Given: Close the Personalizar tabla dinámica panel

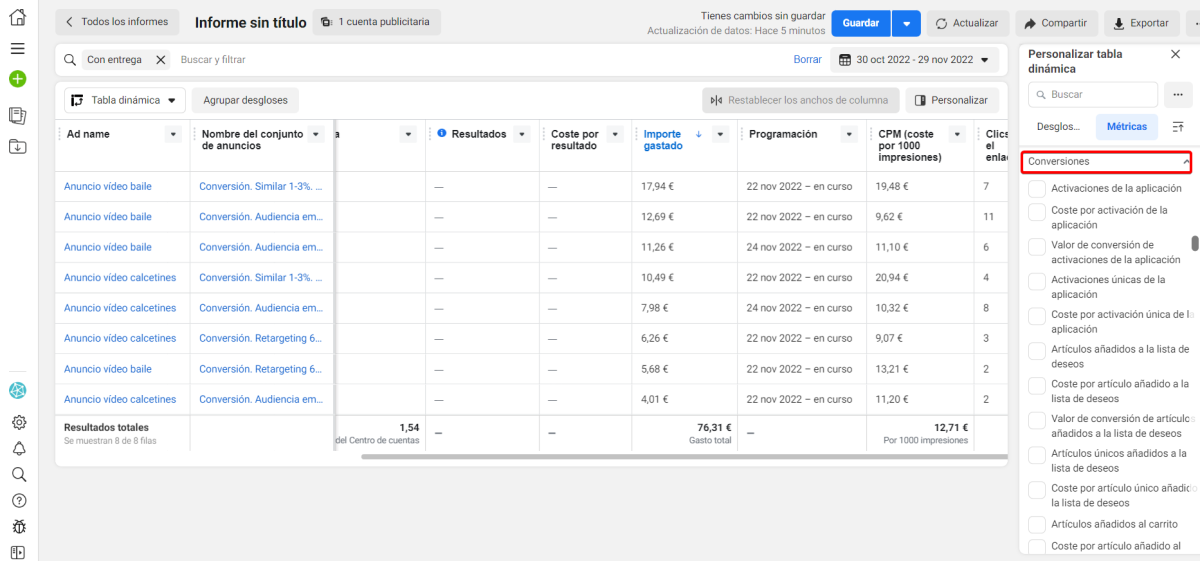Looking at the screenshot, I should (x=1175, y=55).
